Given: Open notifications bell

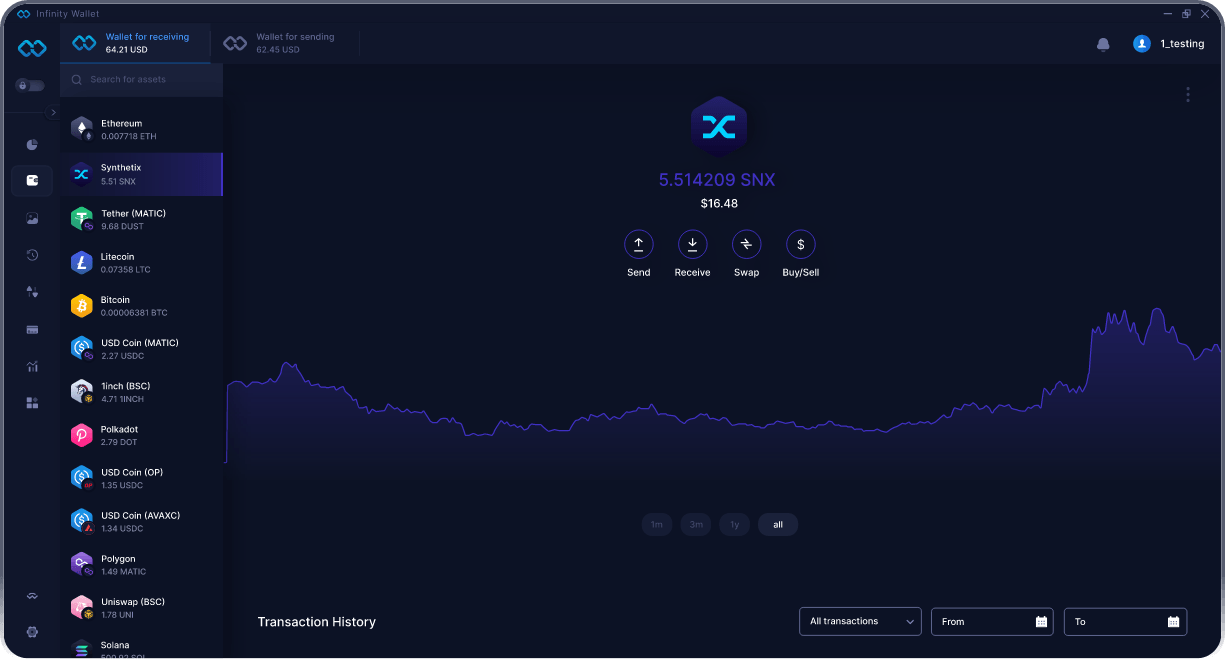Looking at the screenshot, I should tap(1103, 44).
